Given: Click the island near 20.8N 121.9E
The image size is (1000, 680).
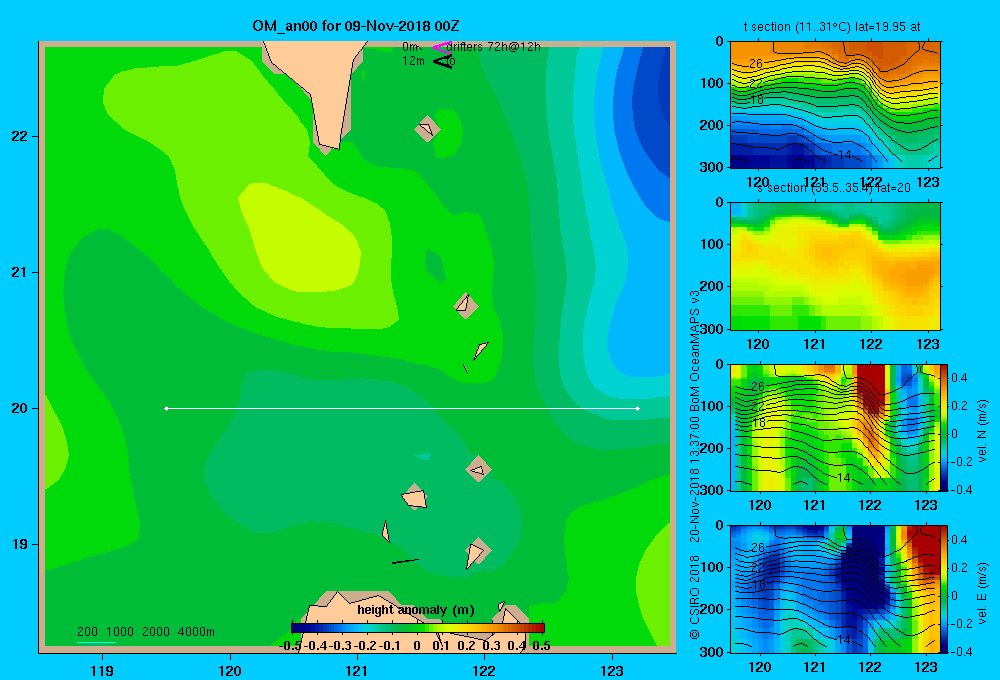Looking at the screenshot, I should [x=466, y=305].
